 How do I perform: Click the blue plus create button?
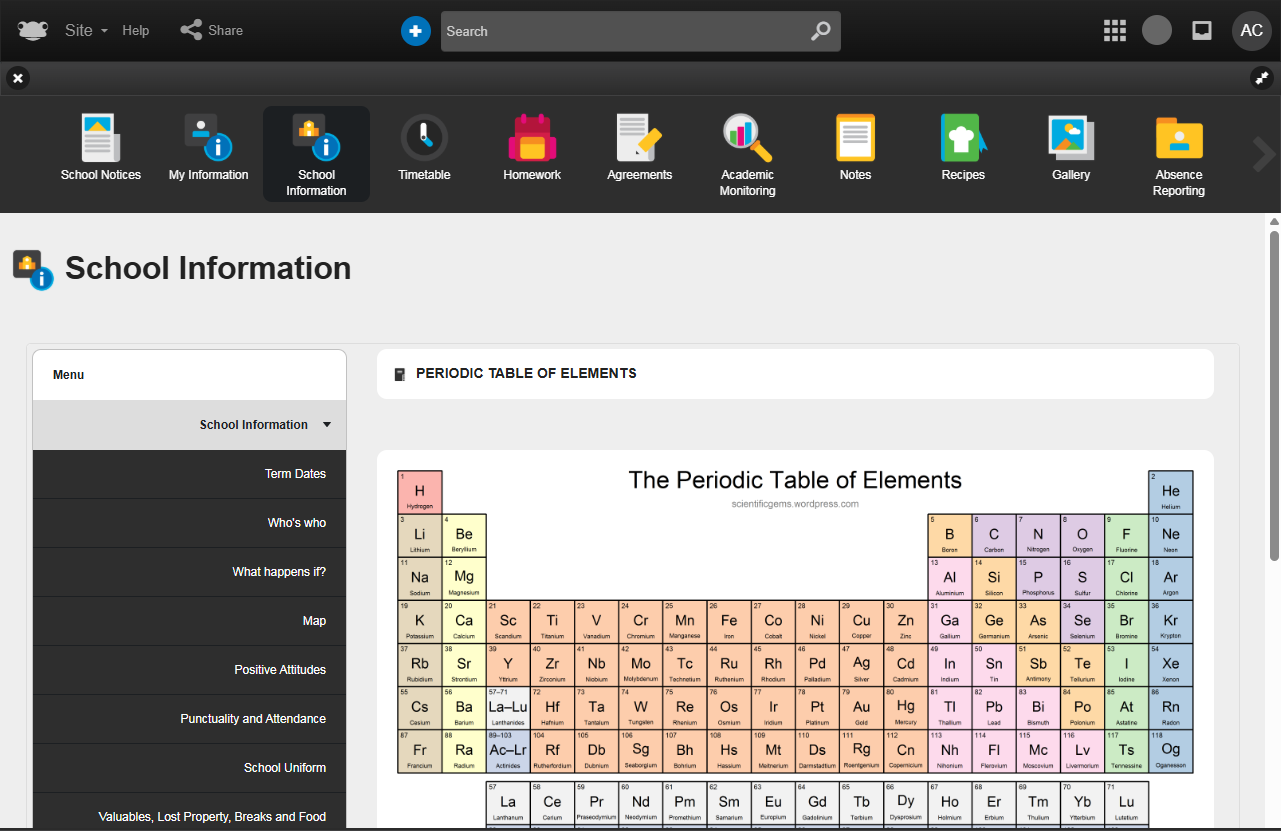415,31
